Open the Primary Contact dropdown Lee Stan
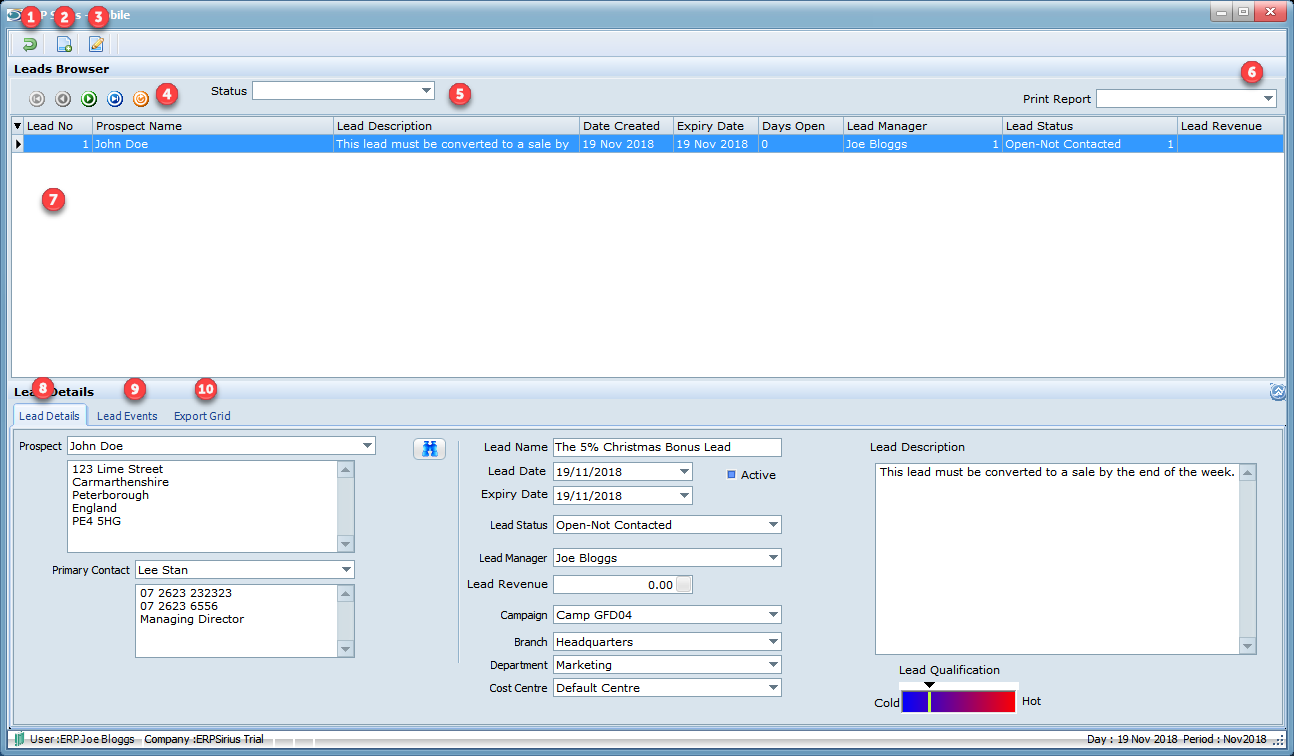The height and width of the screenshot is (756, 1294). click(x=346, y=570)
